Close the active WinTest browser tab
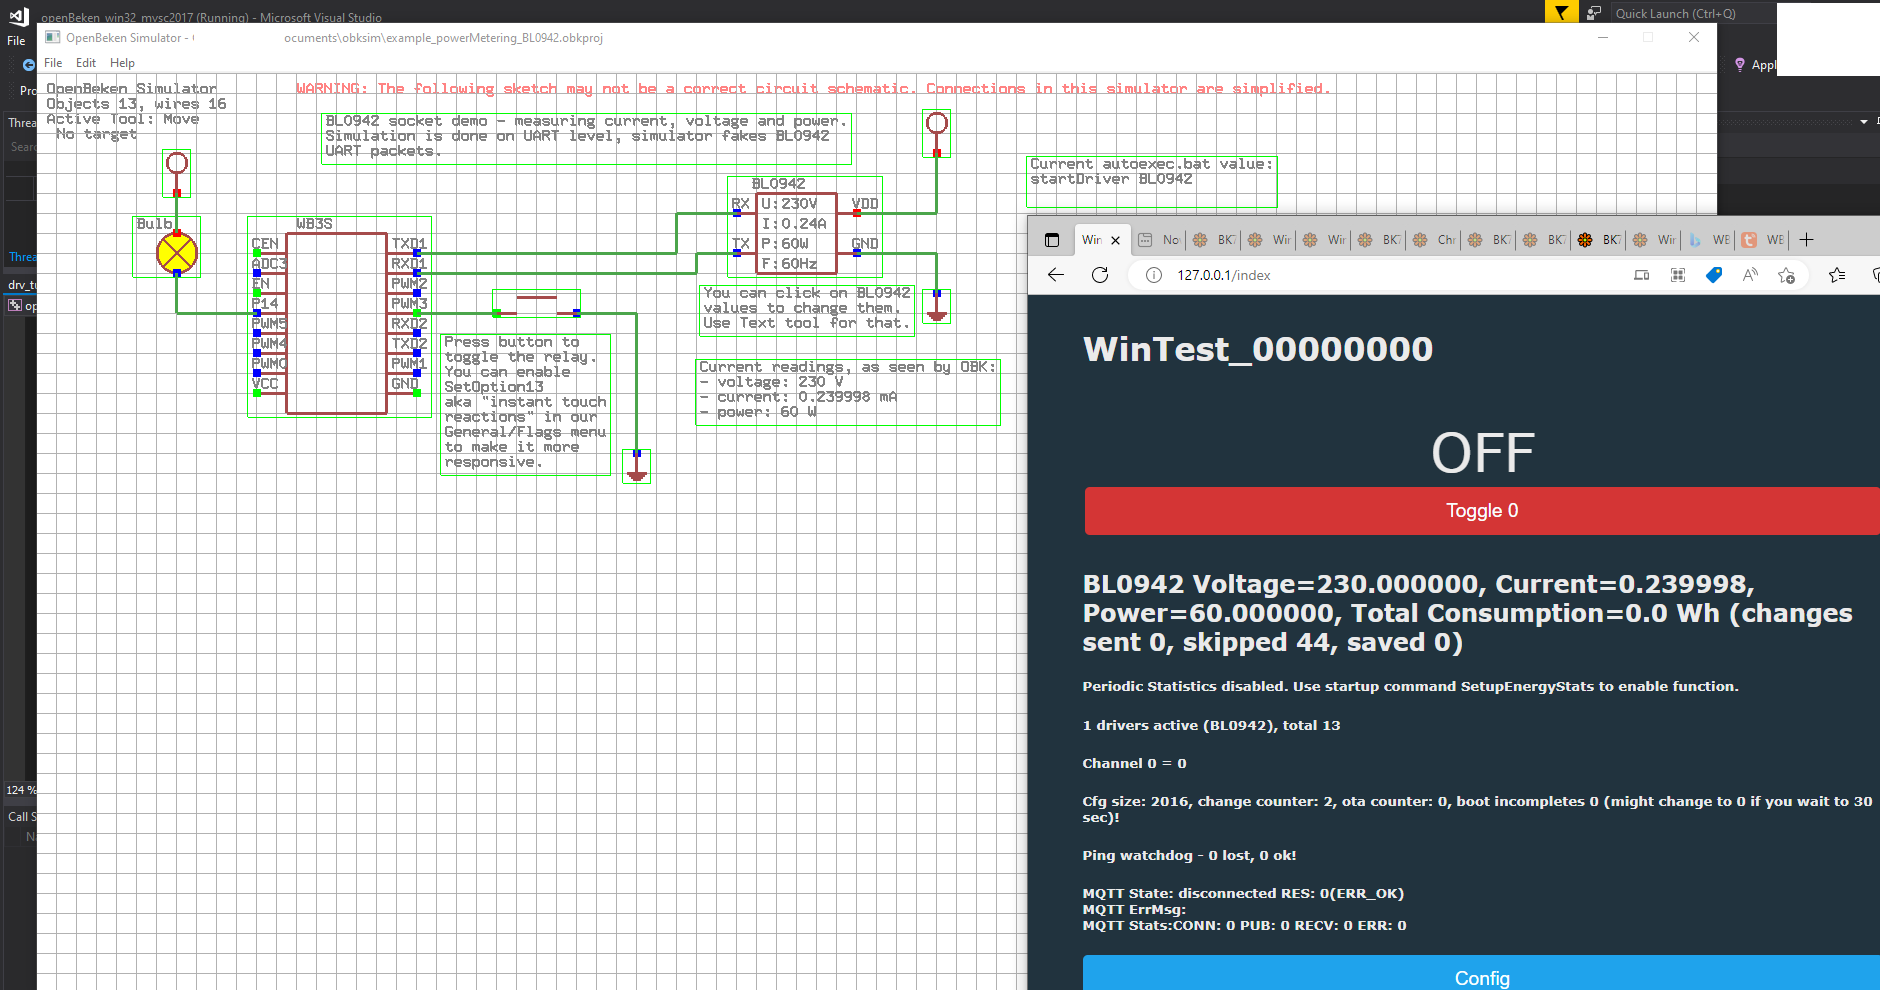This screenshot has height=990, width=1880. [1115, 240]
